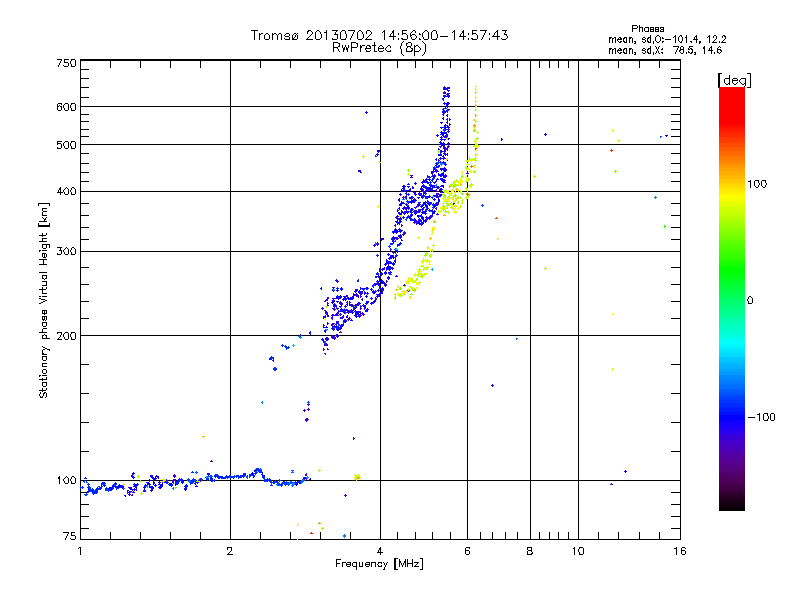Click the 'mean, sd,X: 78.5, 14.6' statistic line
Image resolution: width=800 pixels, height=600 pixels.
pos(665,50)
